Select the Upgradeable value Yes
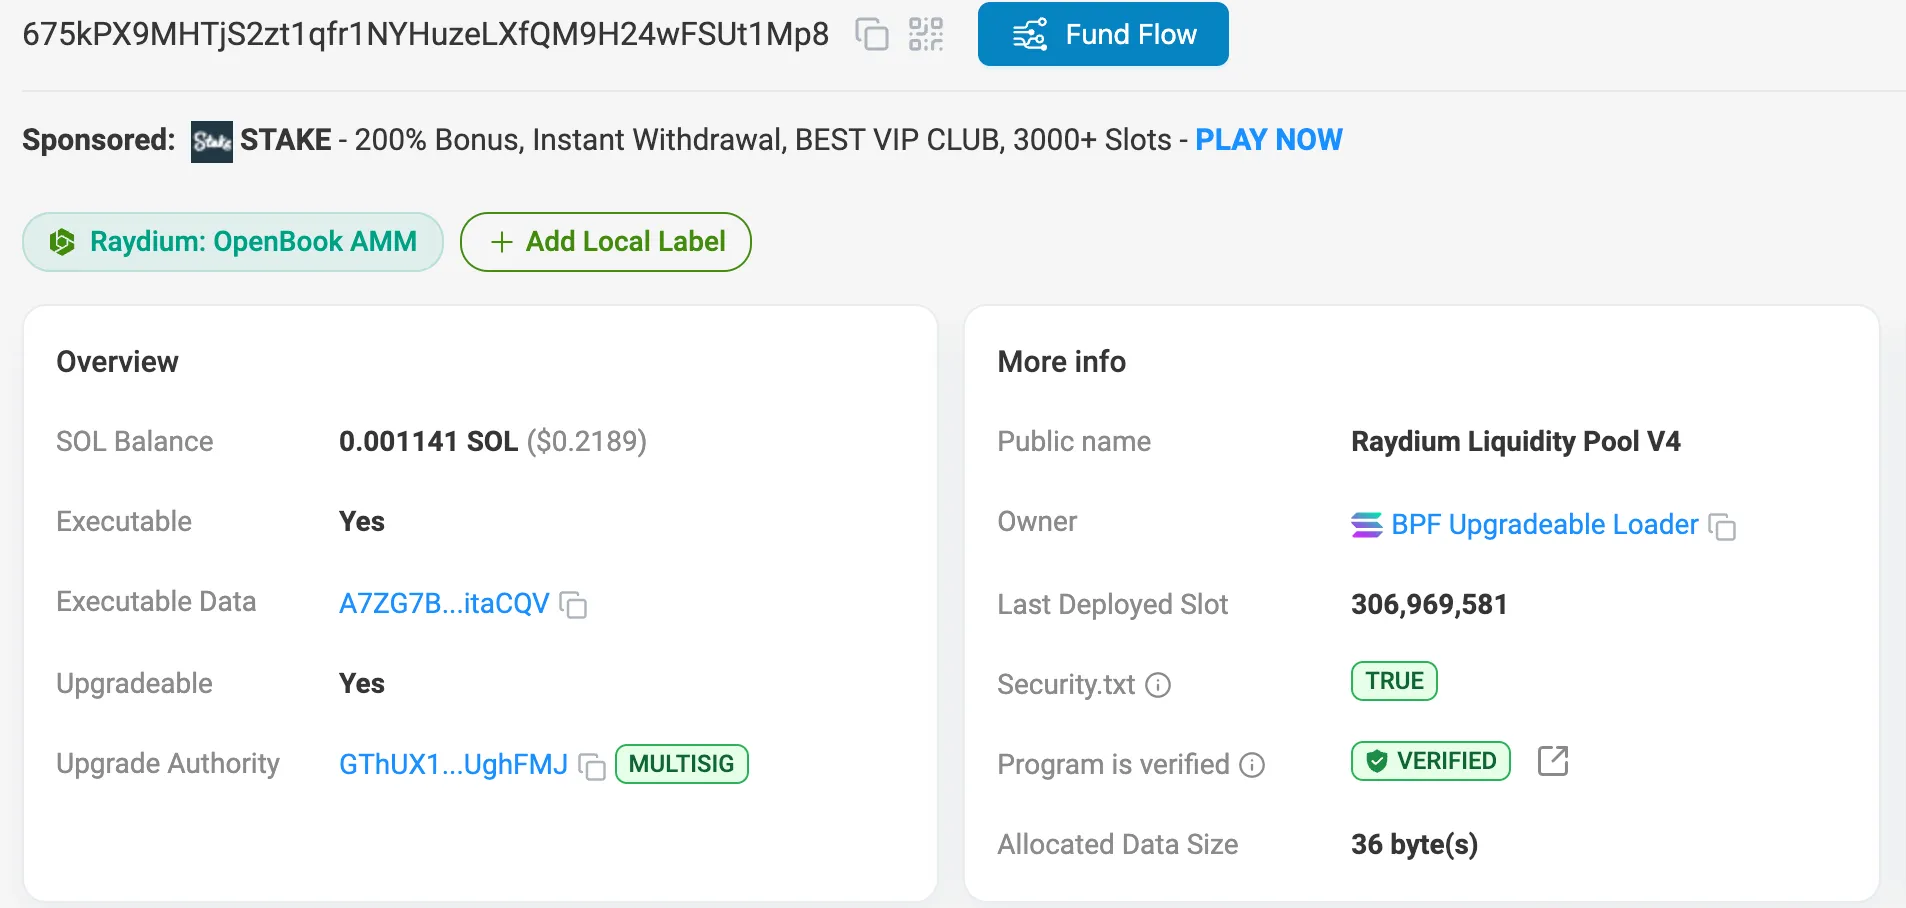Image resolution: width=1906 pixels, height=908 pixels. point(362,684)
